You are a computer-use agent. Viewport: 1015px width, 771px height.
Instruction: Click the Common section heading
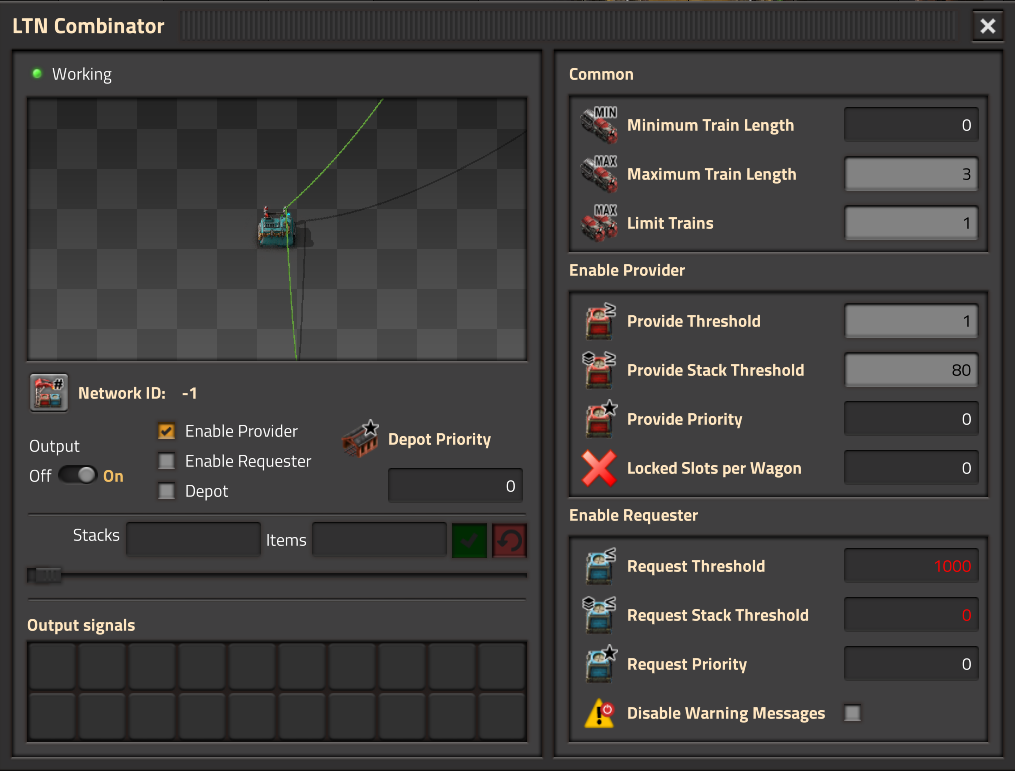coord(601,74)
